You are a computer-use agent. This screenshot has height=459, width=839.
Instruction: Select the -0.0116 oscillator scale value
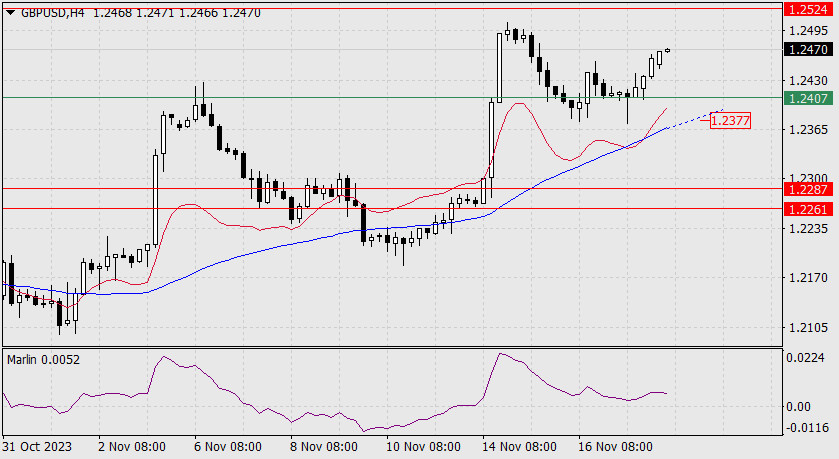(x=806, y=427)
